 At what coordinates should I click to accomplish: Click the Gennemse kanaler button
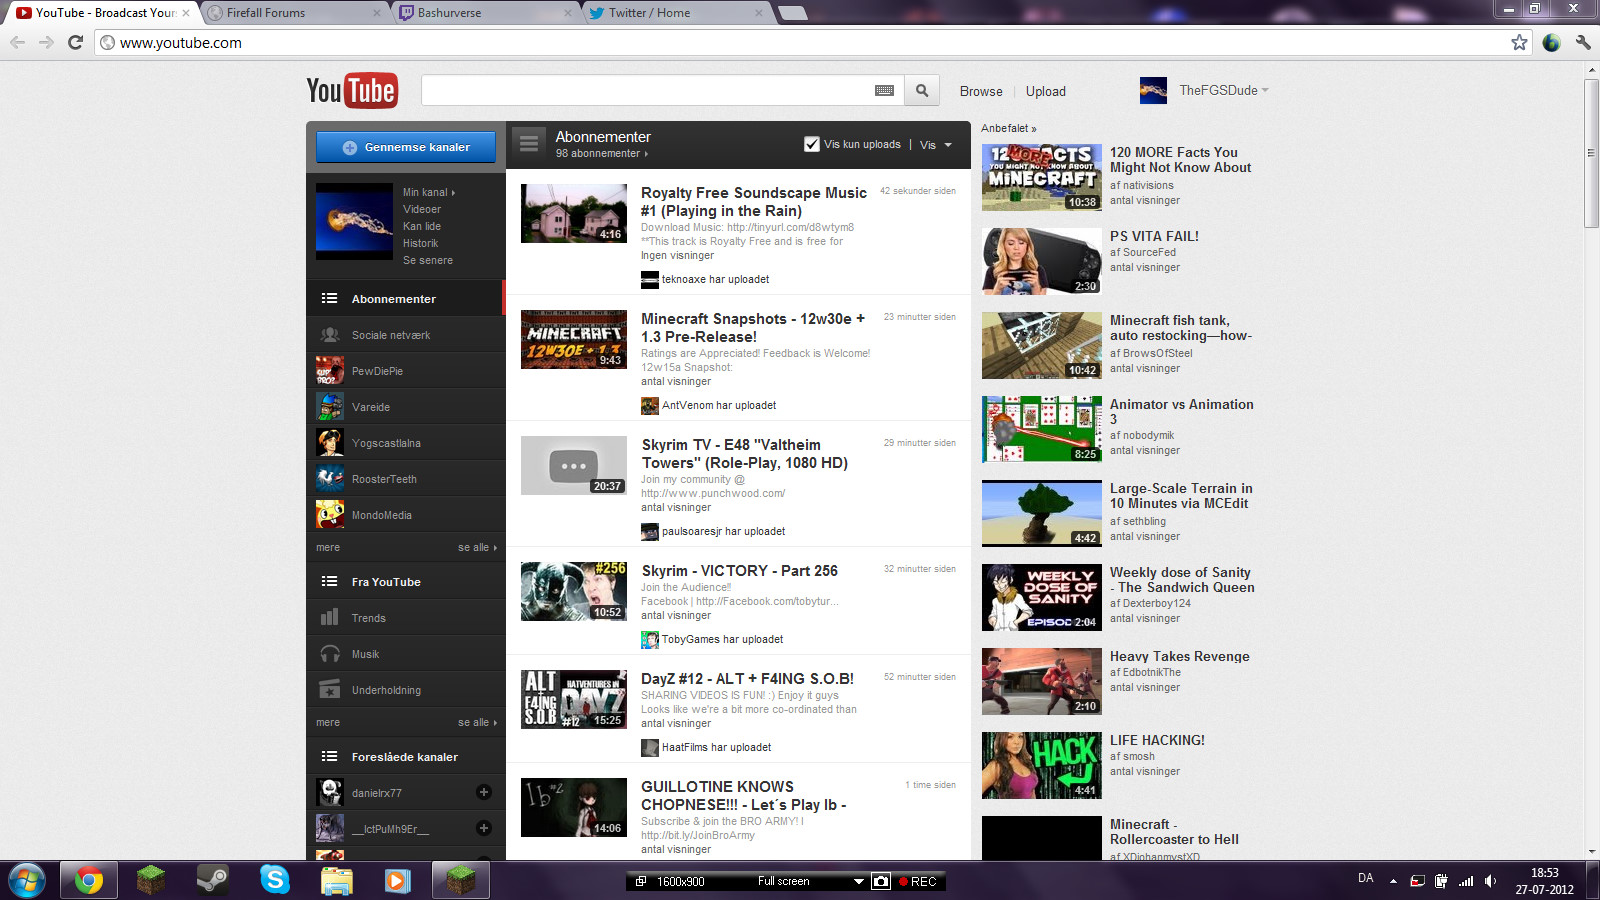coord(406,147)
